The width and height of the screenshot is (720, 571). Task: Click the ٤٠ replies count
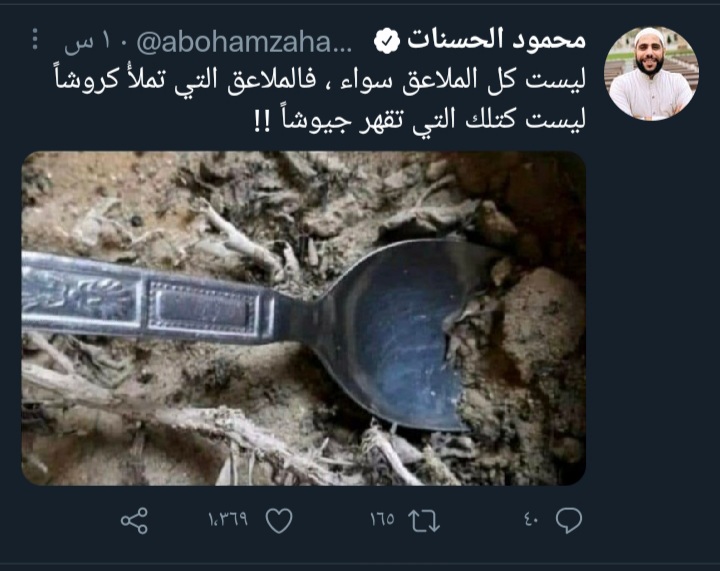pos(531,520)
